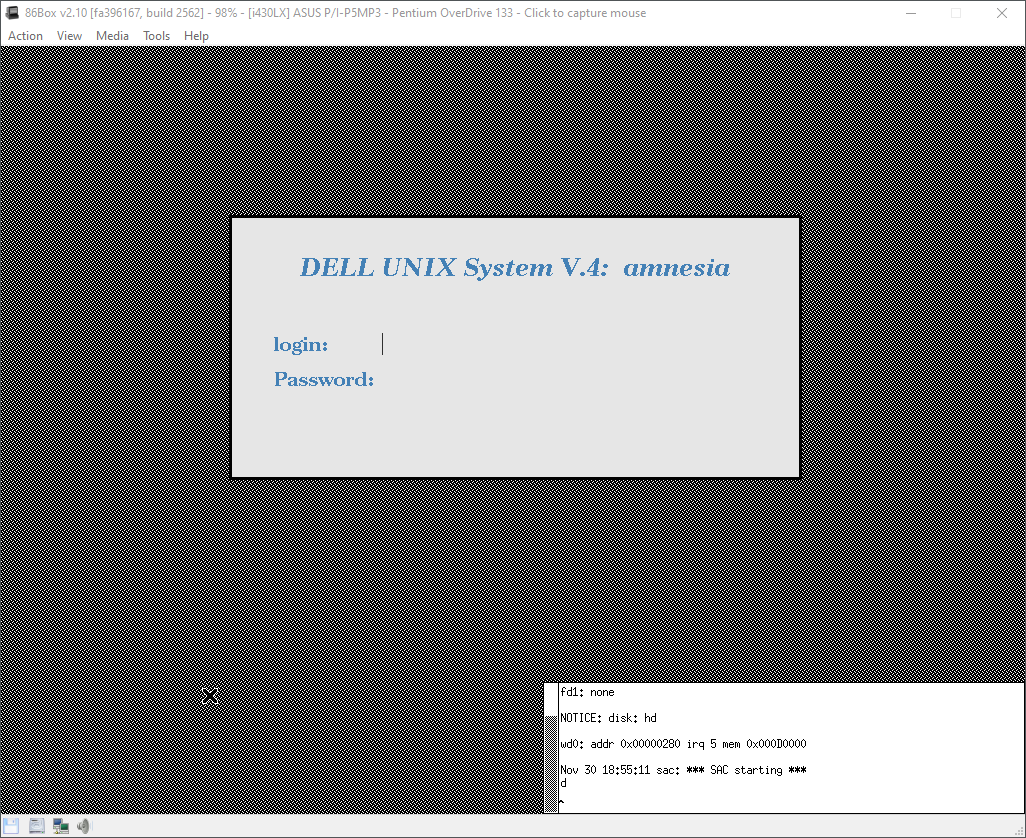Click the 'Password:' label
1026x838 pixels.
(323, 380)
